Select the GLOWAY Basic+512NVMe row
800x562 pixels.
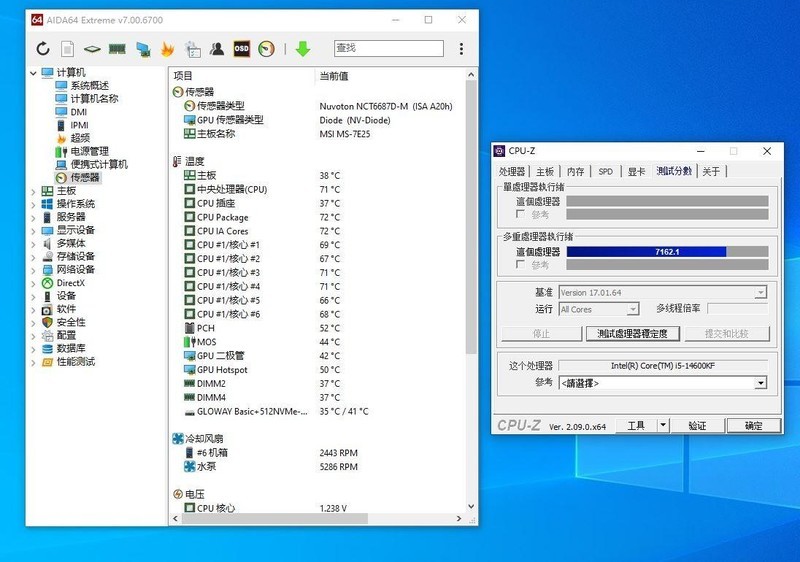pyautogui.click(x=316, y=411)
